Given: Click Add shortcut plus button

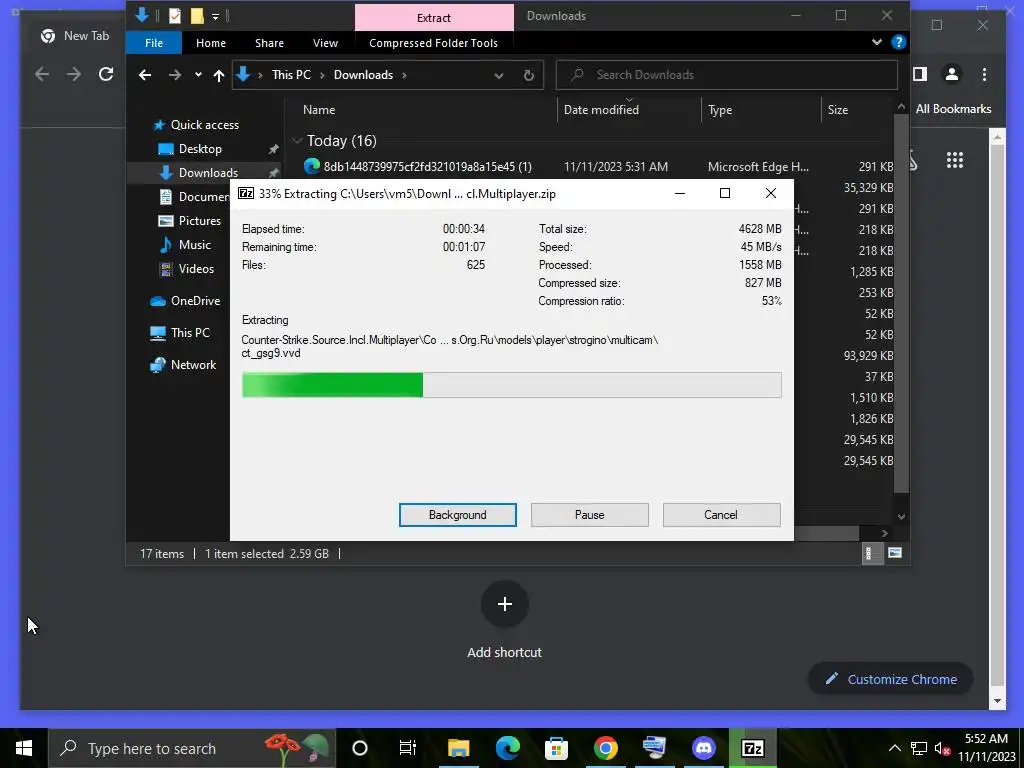Looking at the screenshot, I should click(x=504, y=604).
